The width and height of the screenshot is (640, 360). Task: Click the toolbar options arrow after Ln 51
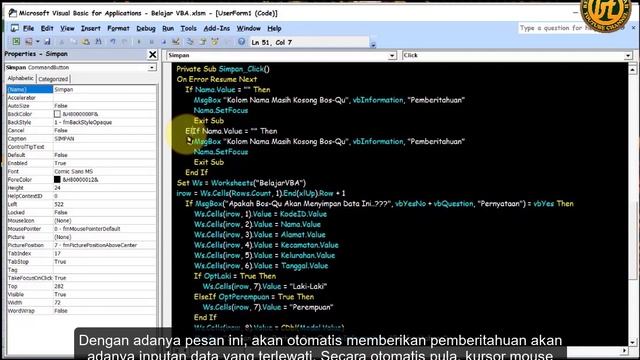[x=373, y=44]
